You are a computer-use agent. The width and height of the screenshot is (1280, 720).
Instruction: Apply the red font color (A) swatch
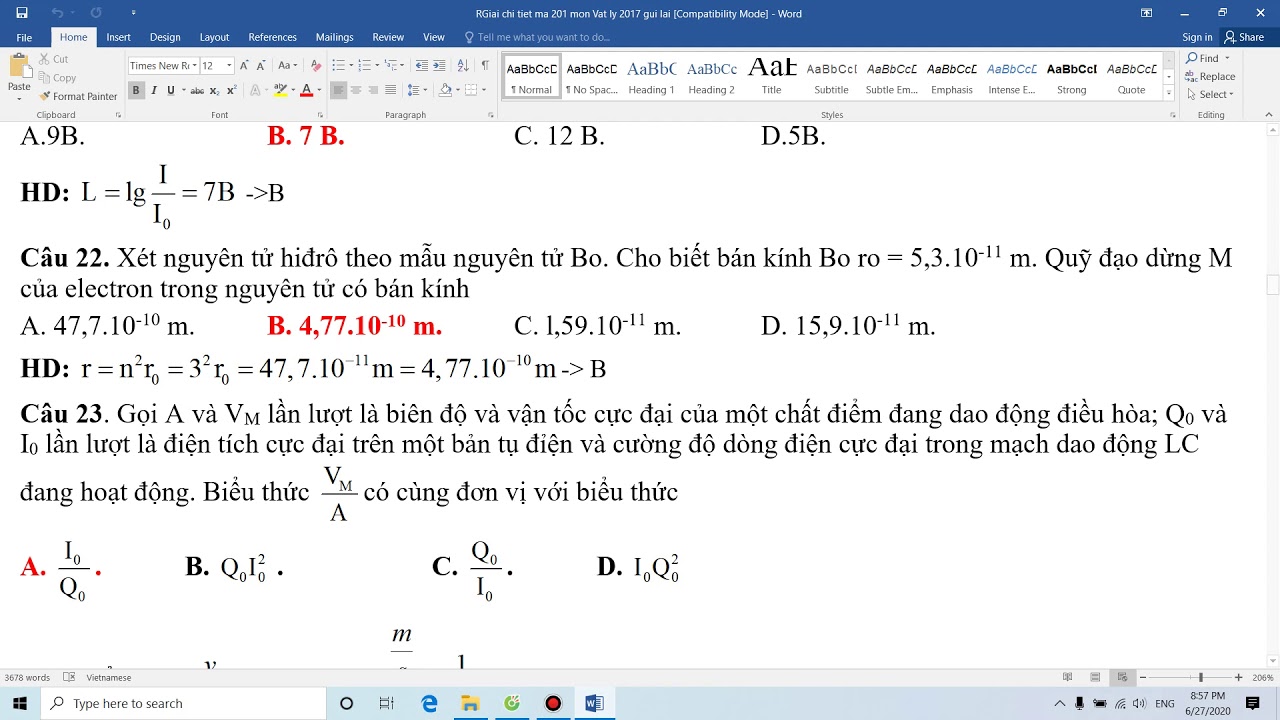coord(305,90)
